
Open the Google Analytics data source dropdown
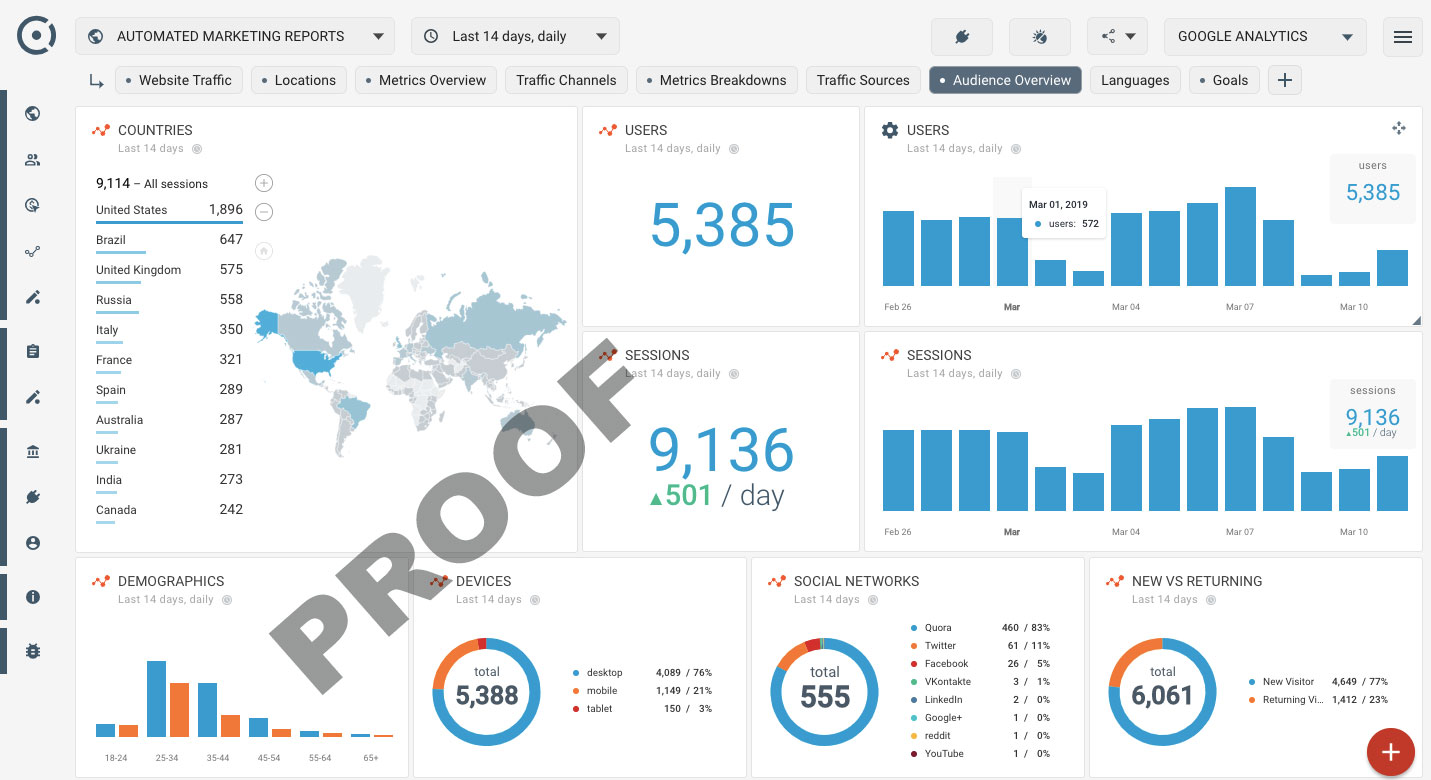[x=1264, y=37]
